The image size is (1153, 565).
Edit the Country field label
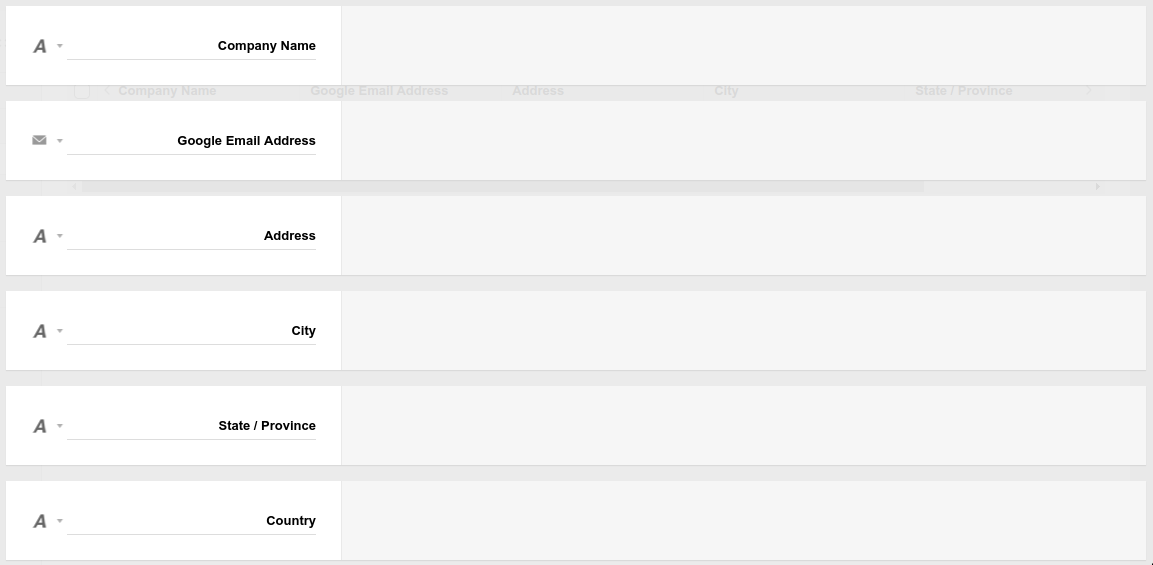click(191, 521)
